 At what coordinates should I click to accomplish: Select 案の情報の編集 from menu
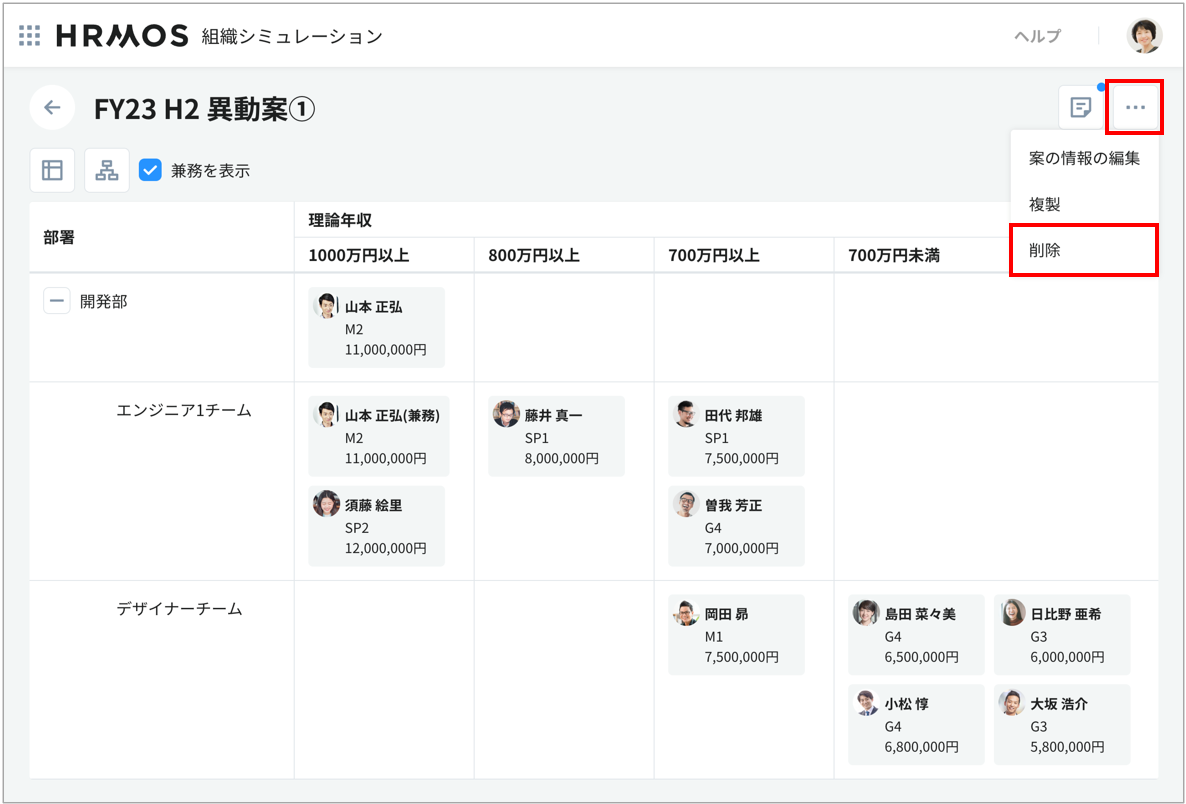click(x=1084, y=158)
